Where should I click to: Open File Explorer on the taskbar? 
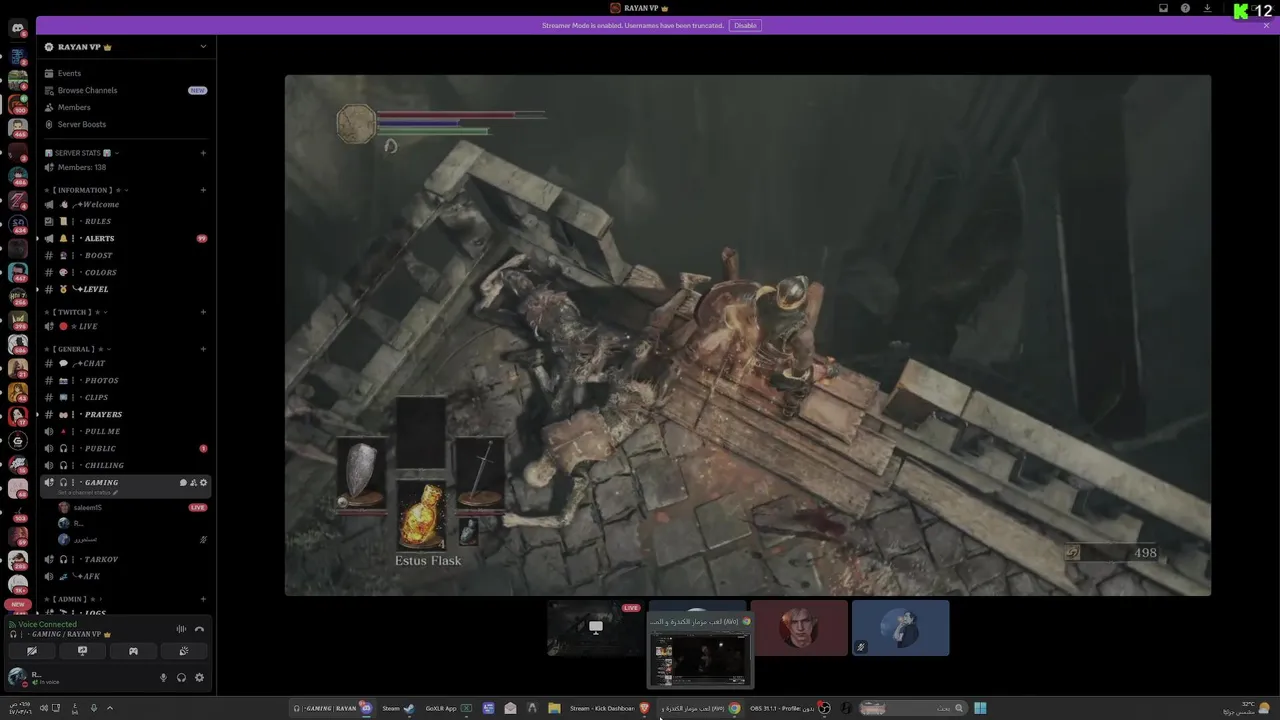[x=554, y=708]
